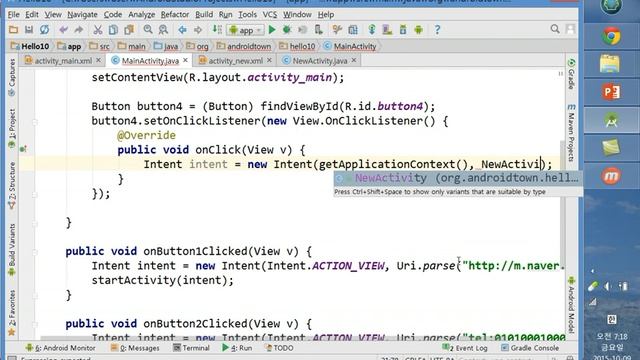Click Hello10 in the breadcrumb bar
The width and height of the screenshot is (640, 360).
pos(30,47)
